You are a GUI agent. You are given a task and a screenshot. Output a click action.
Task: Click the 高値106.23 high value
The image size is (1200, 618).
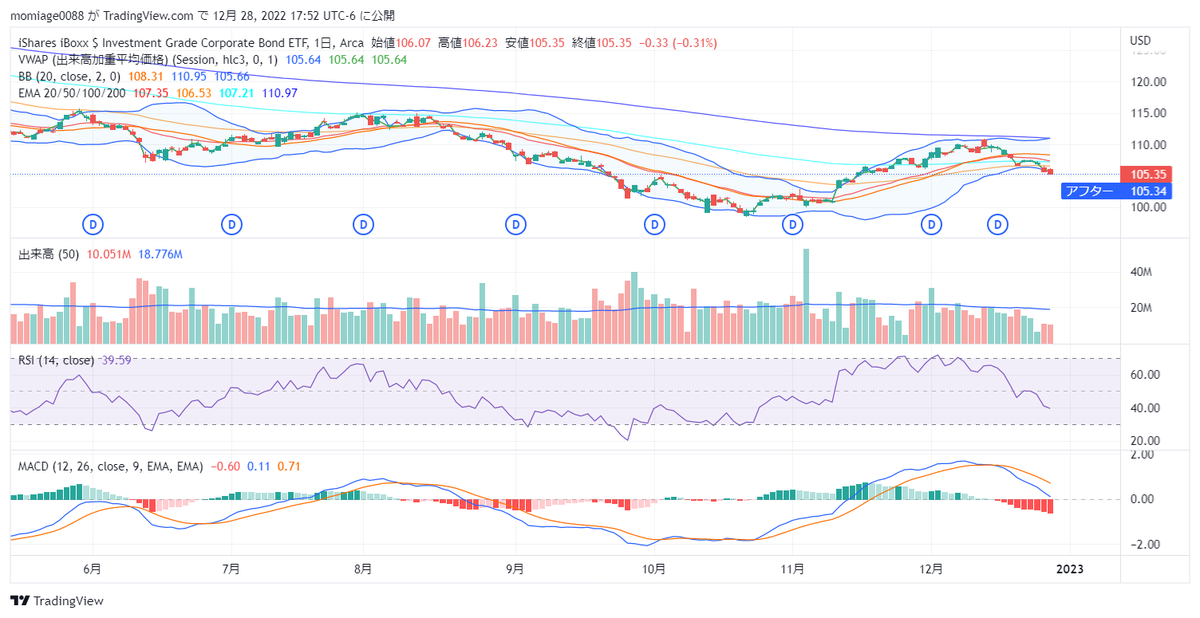point(467,43)
